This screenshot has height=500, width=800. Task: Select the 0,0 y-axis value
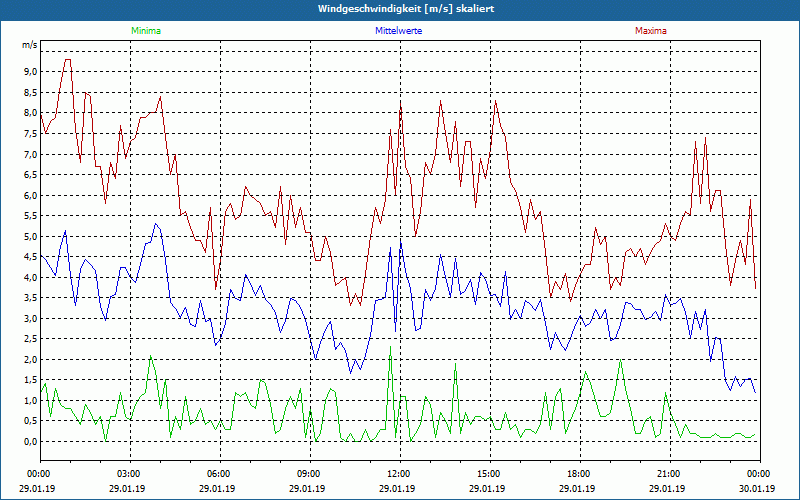[31, 442]
